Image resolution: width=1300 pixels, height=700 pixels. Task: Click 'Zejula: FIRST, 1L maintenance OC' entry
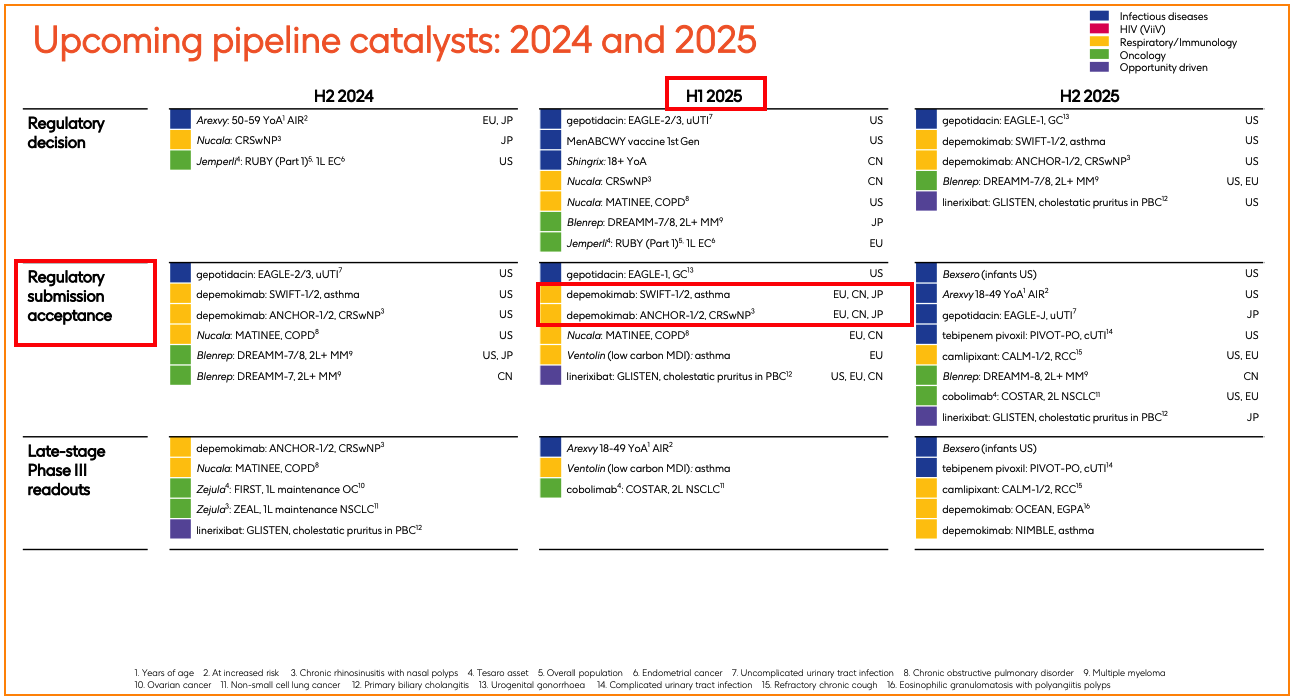[x=280, y=489]
